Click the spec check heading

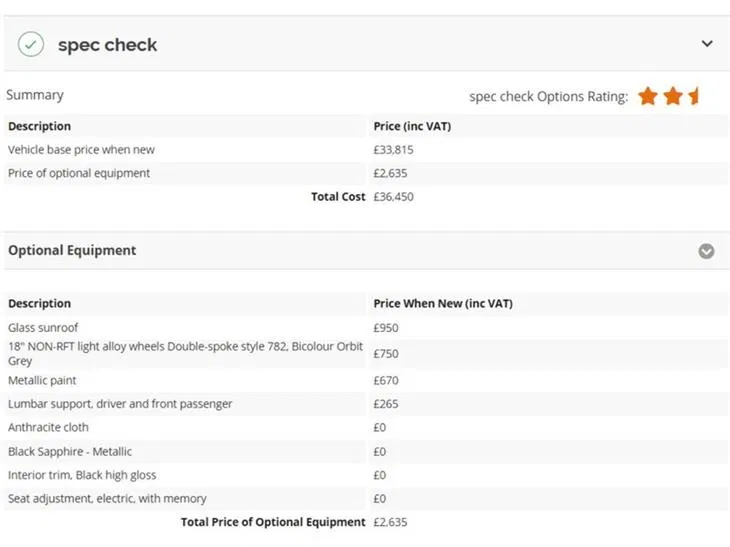(108, 45)
